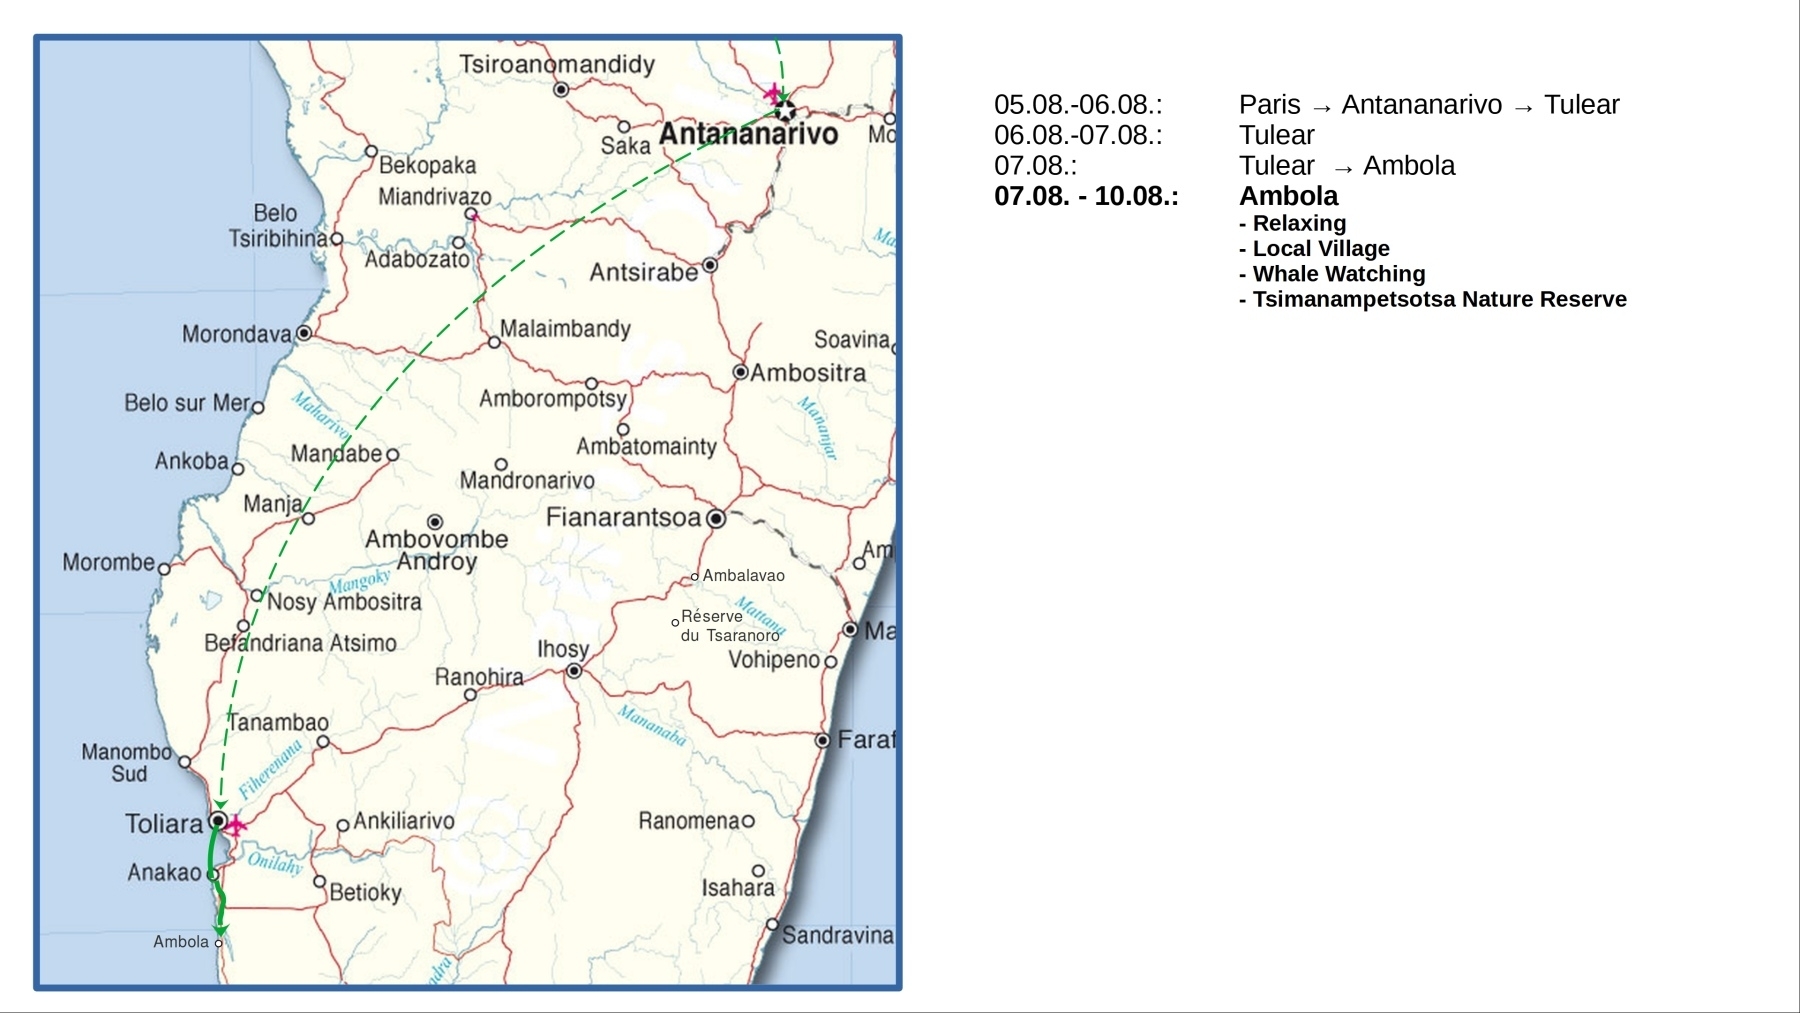The width and height of the screenshot is (1800, 1013).
Task: Select the Anakao town marker
Action: [212, 874]
